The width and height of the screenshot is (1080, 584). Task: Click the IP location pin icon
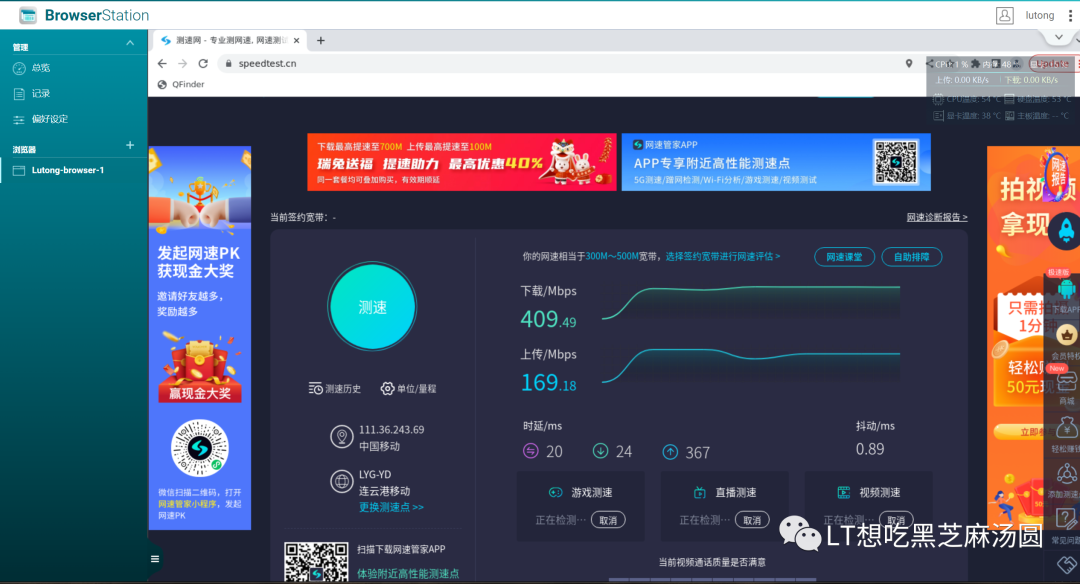point(341,437)
